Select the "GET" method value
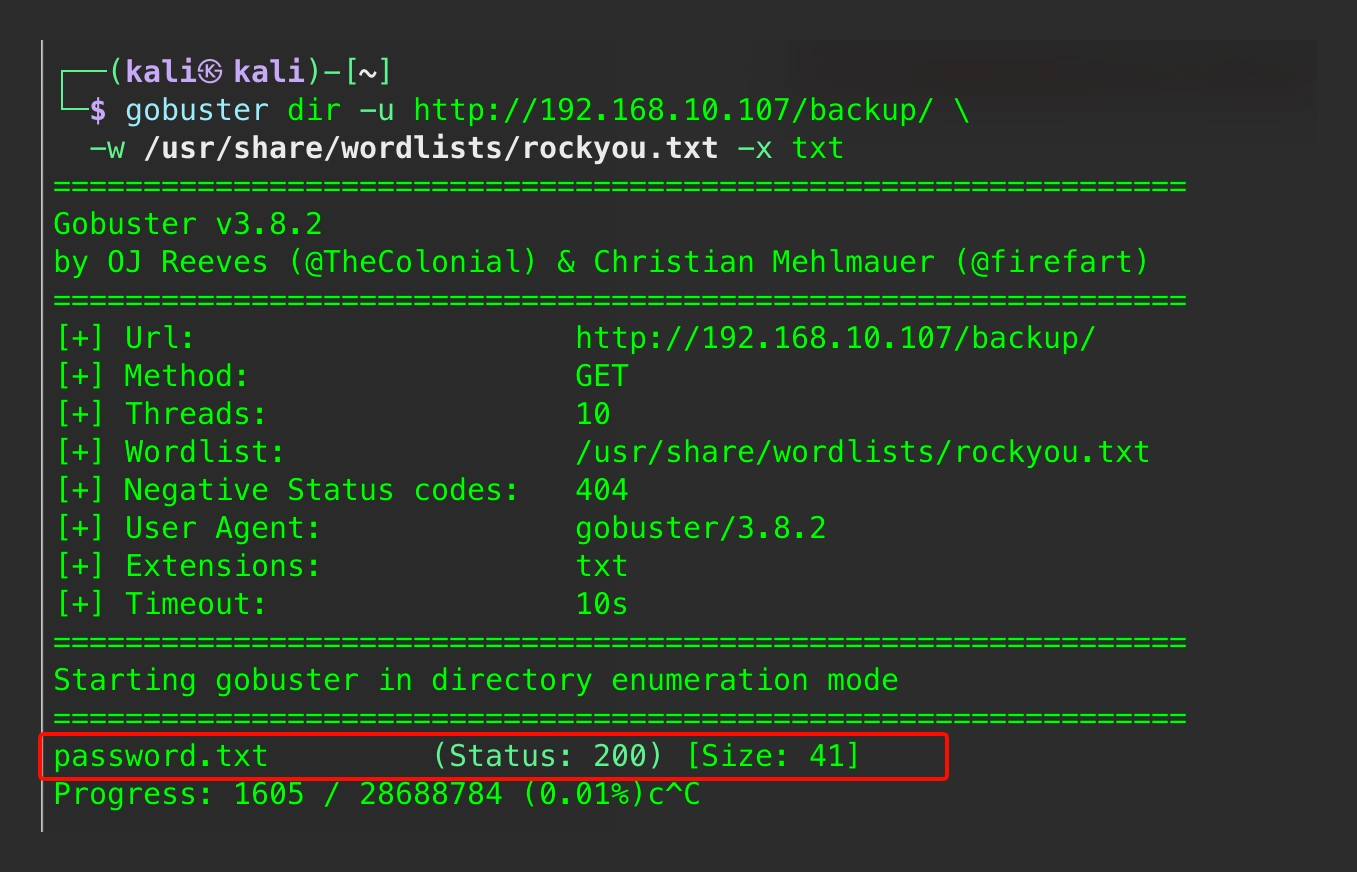The width and height of the screenshot is (1357, 872). 602,376
